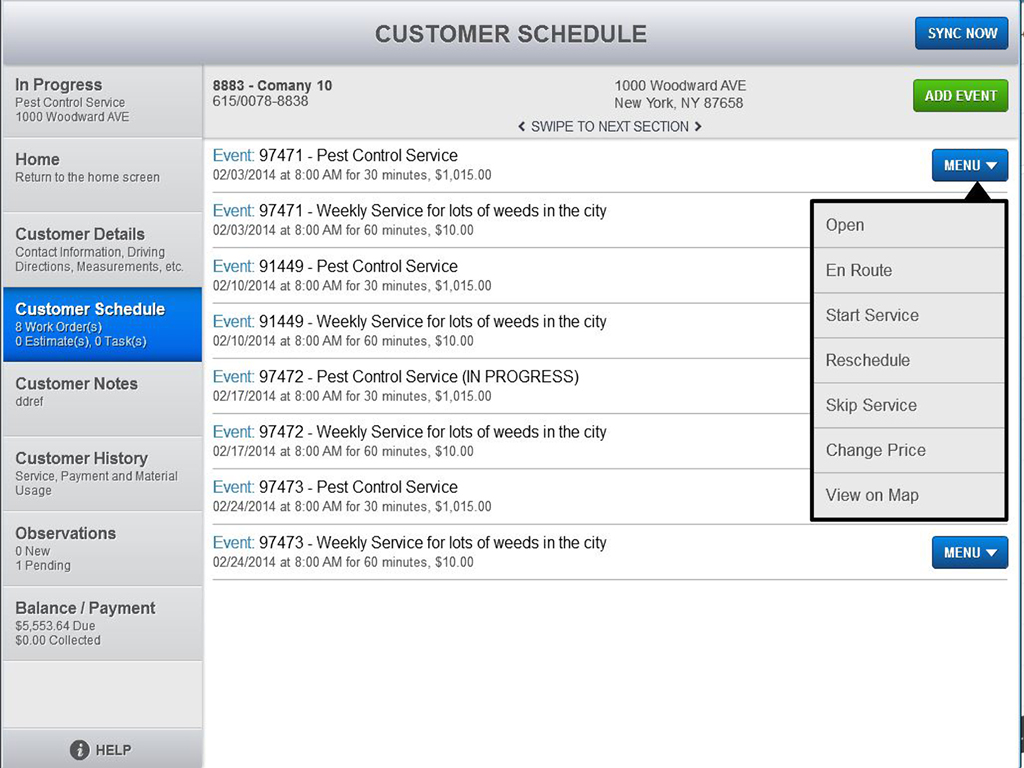The image size is (1024, 768).
Task: Open Customer Notes in the sidebar
Action: pos(102,399)
